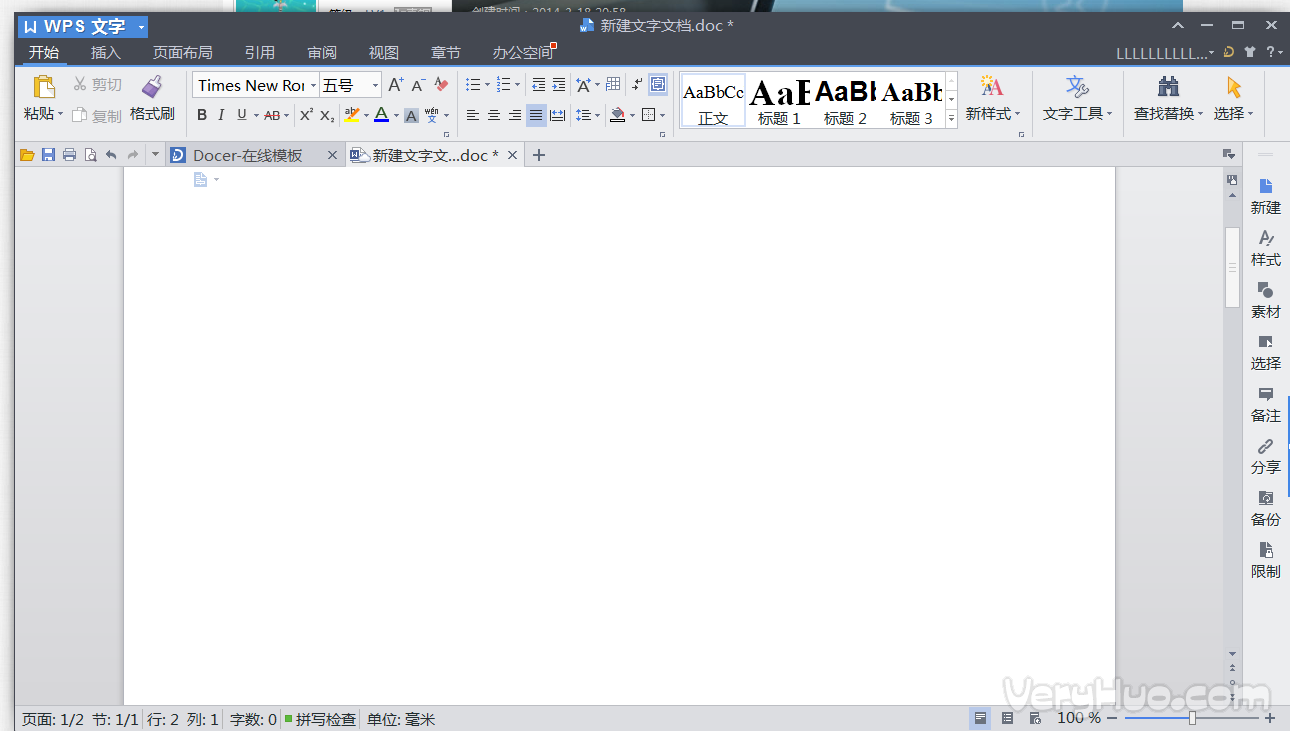Click the Format Painter (格式刷) brush icon
The image size is (1290, 731).
pyautogui.click(x=152, y=87)
